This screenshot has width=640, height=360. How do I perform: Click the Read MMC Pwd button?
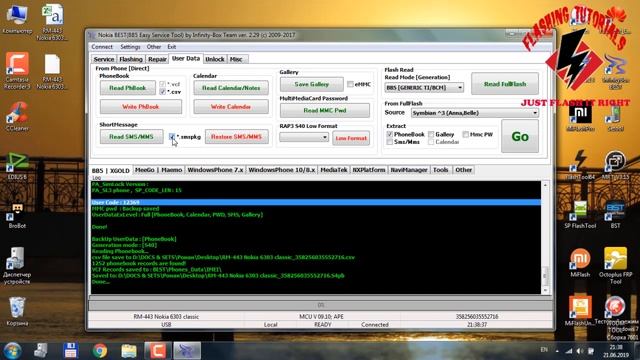(x=325, y=110)
